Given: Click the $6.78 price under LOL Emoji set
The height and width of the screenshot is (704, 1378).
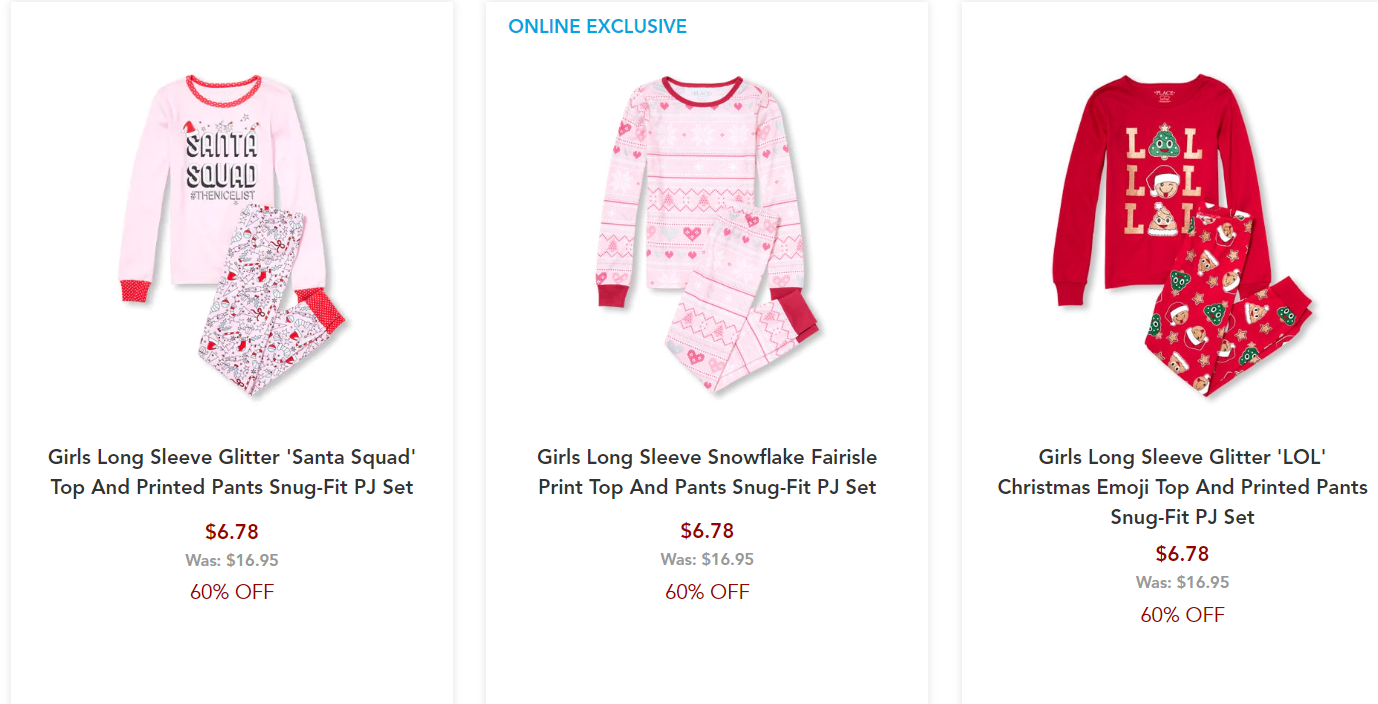Looking at the screenshot, I should pyautogui.click(x=1182, y=554).
